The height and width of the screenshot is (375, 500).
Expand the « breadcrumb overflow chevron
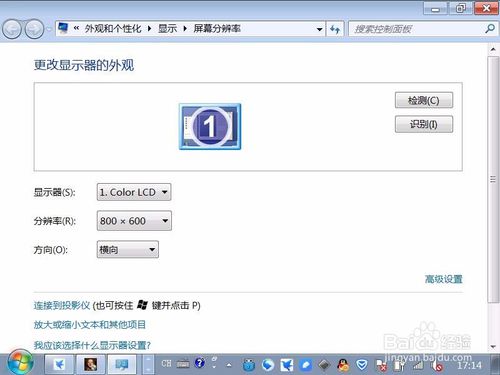pyautogui.click(x=76, y=29)
